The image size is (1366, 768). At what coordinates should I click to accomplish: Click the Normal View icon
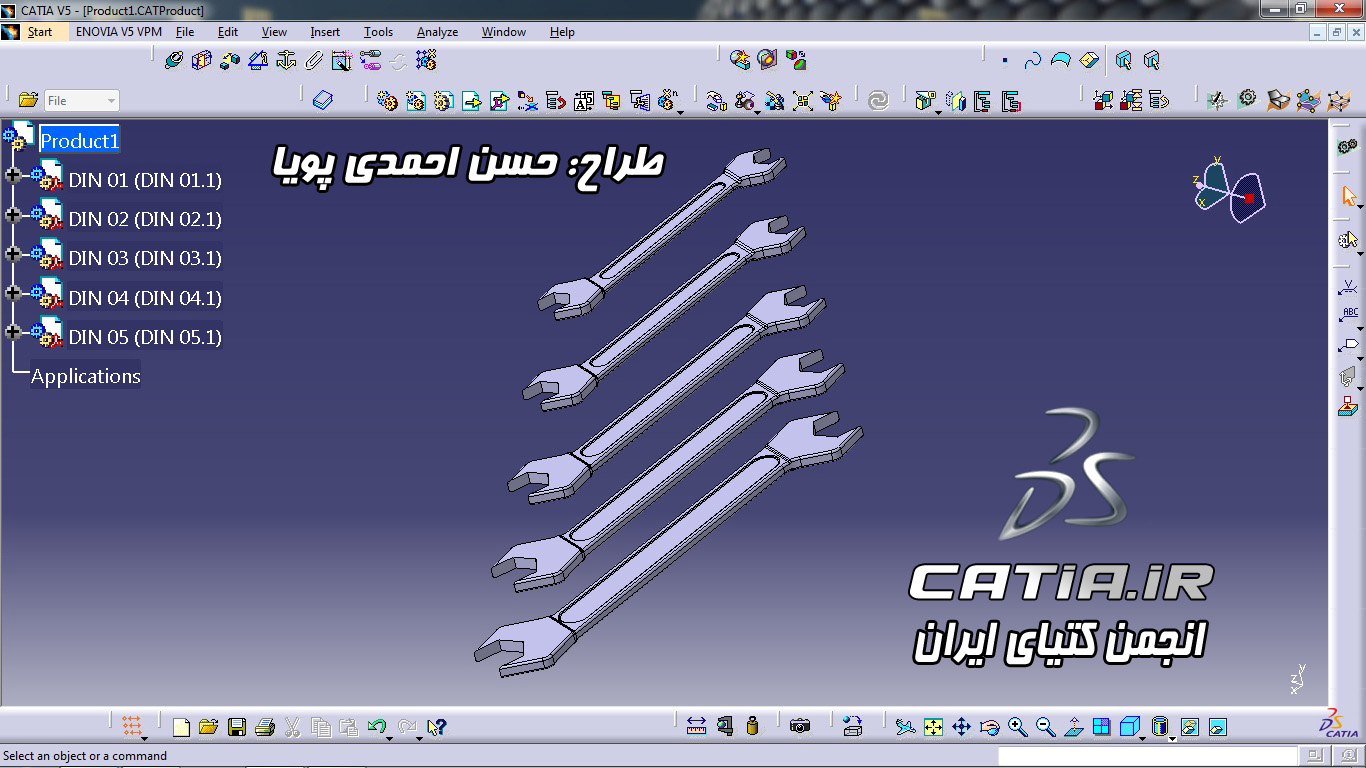(x=1074, y=727)
